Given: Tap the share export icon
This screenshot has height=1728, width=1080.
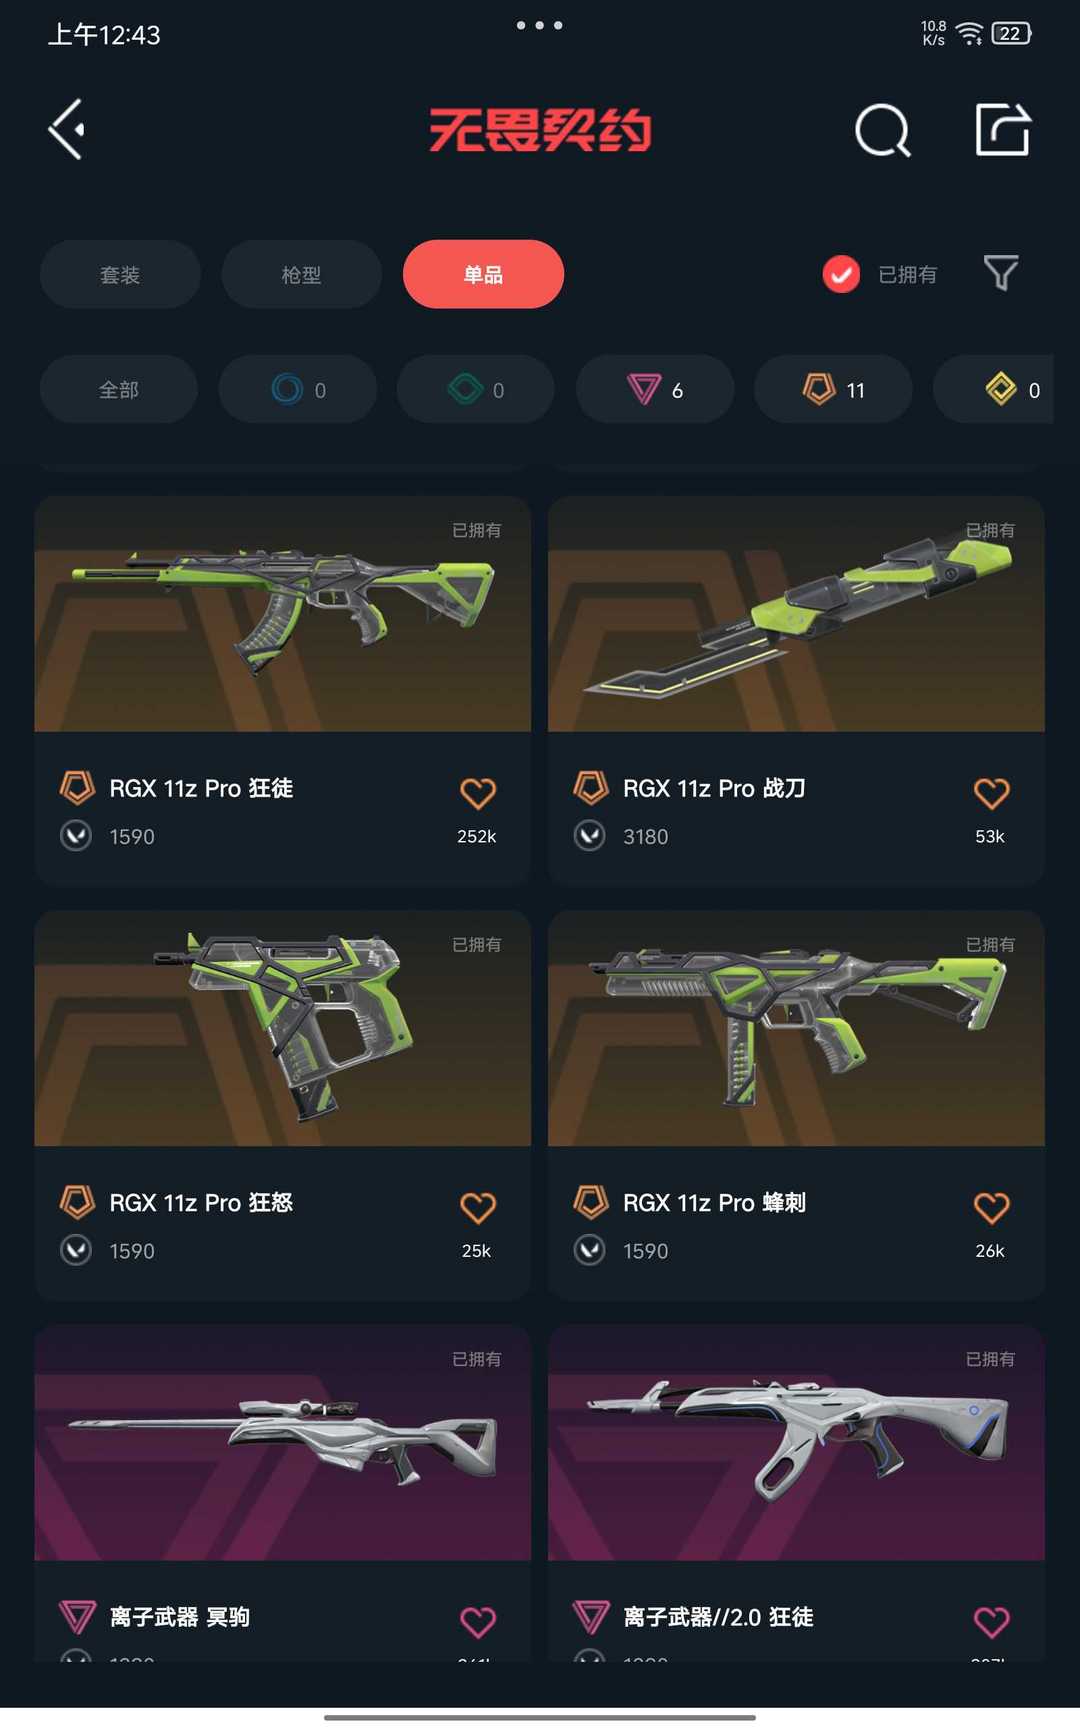Looking at the screenshot, I should tap(1003, 129).
